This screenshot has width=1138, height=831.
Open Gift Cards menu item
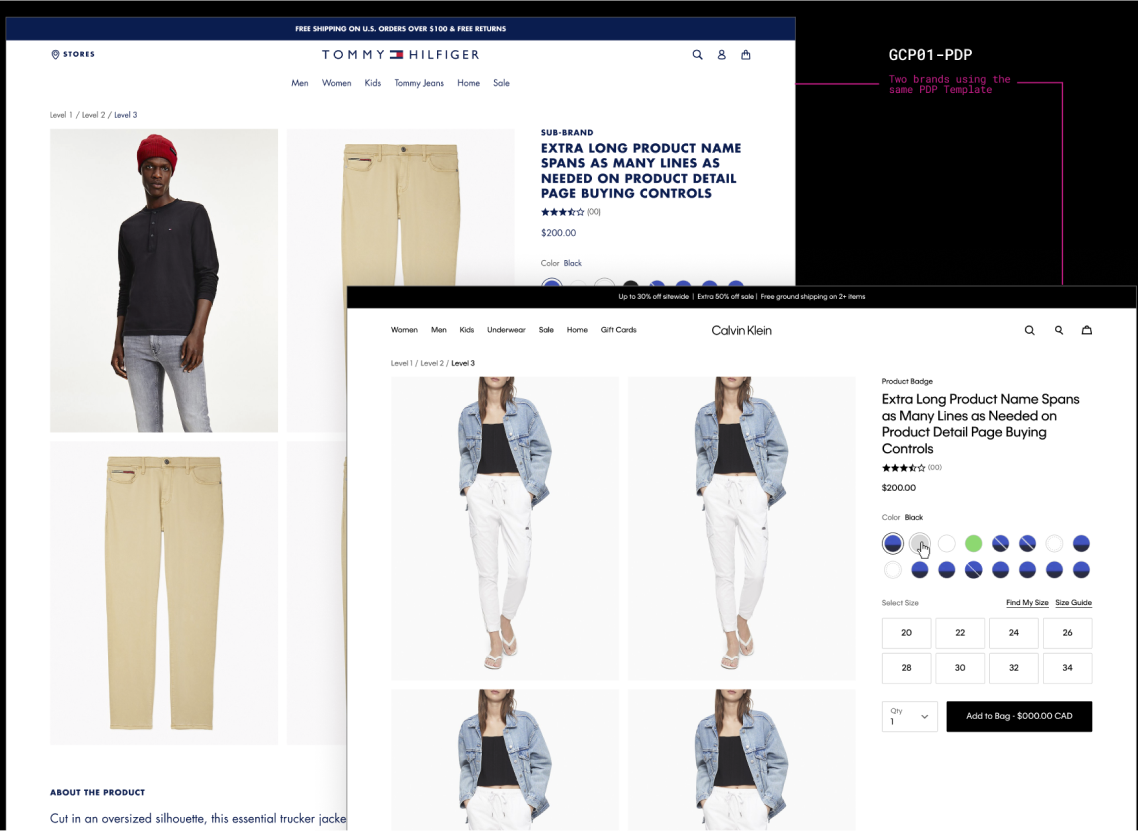pos(618,329)
